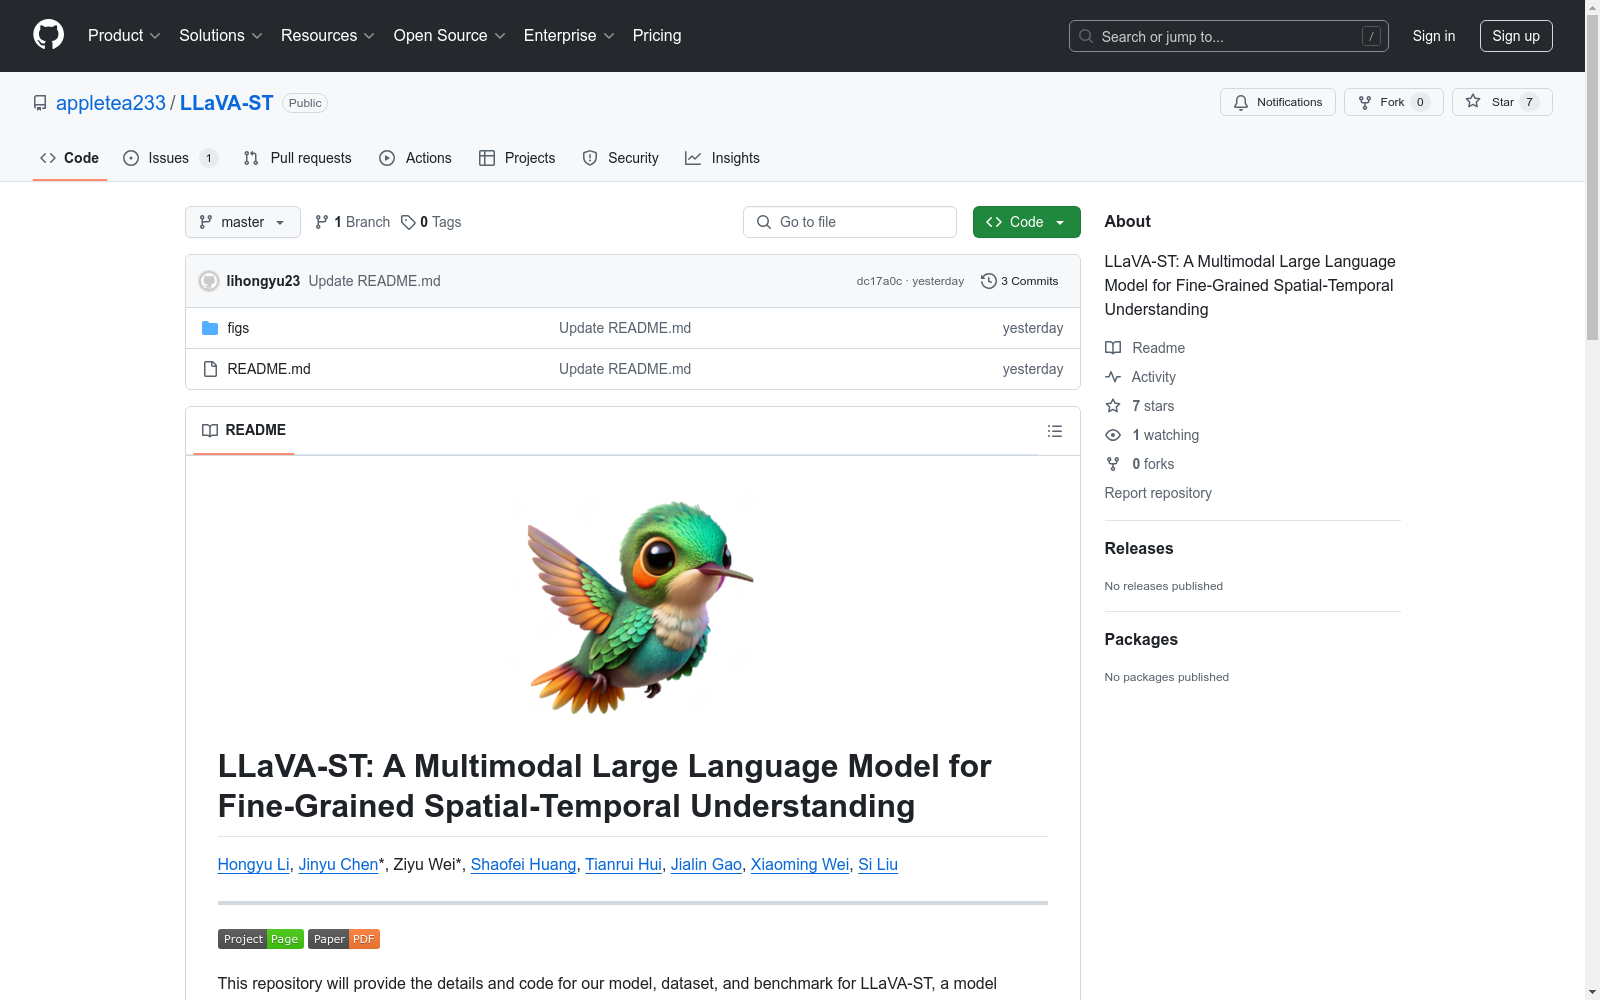Switch to the Projects tab
1600x1000 pixels.
pyautogui.click(x=517, y=158)
